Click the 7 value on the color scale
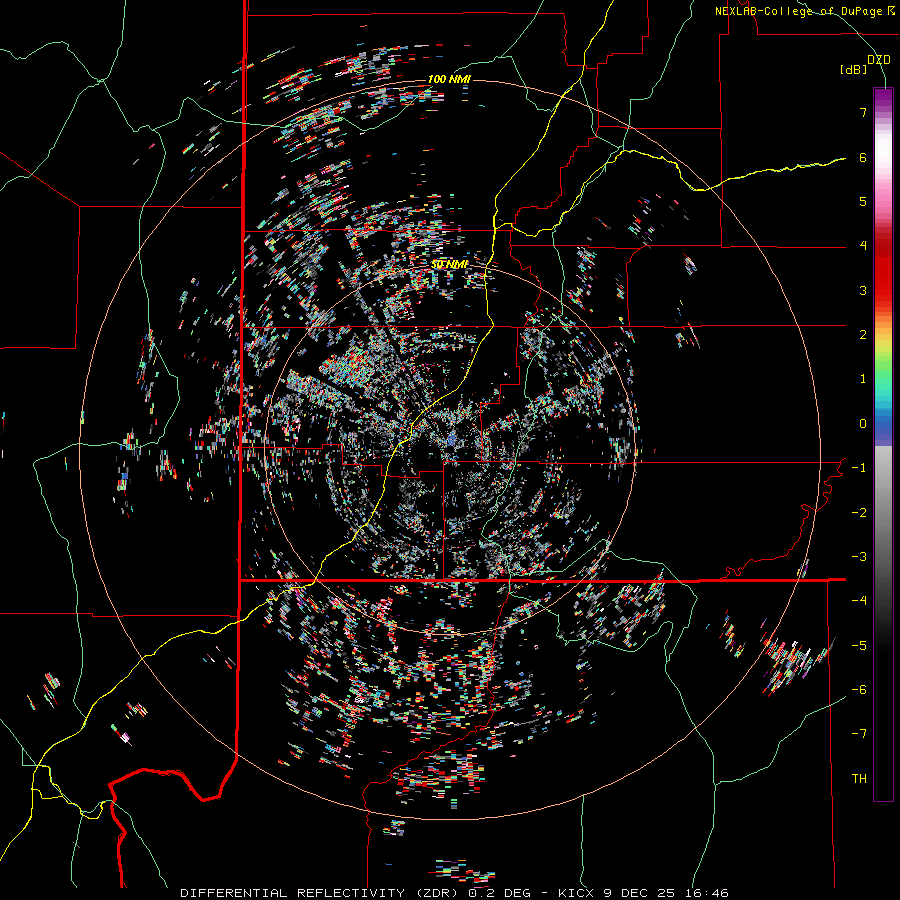This screenshot has width=900, height=900. point(863,112)
